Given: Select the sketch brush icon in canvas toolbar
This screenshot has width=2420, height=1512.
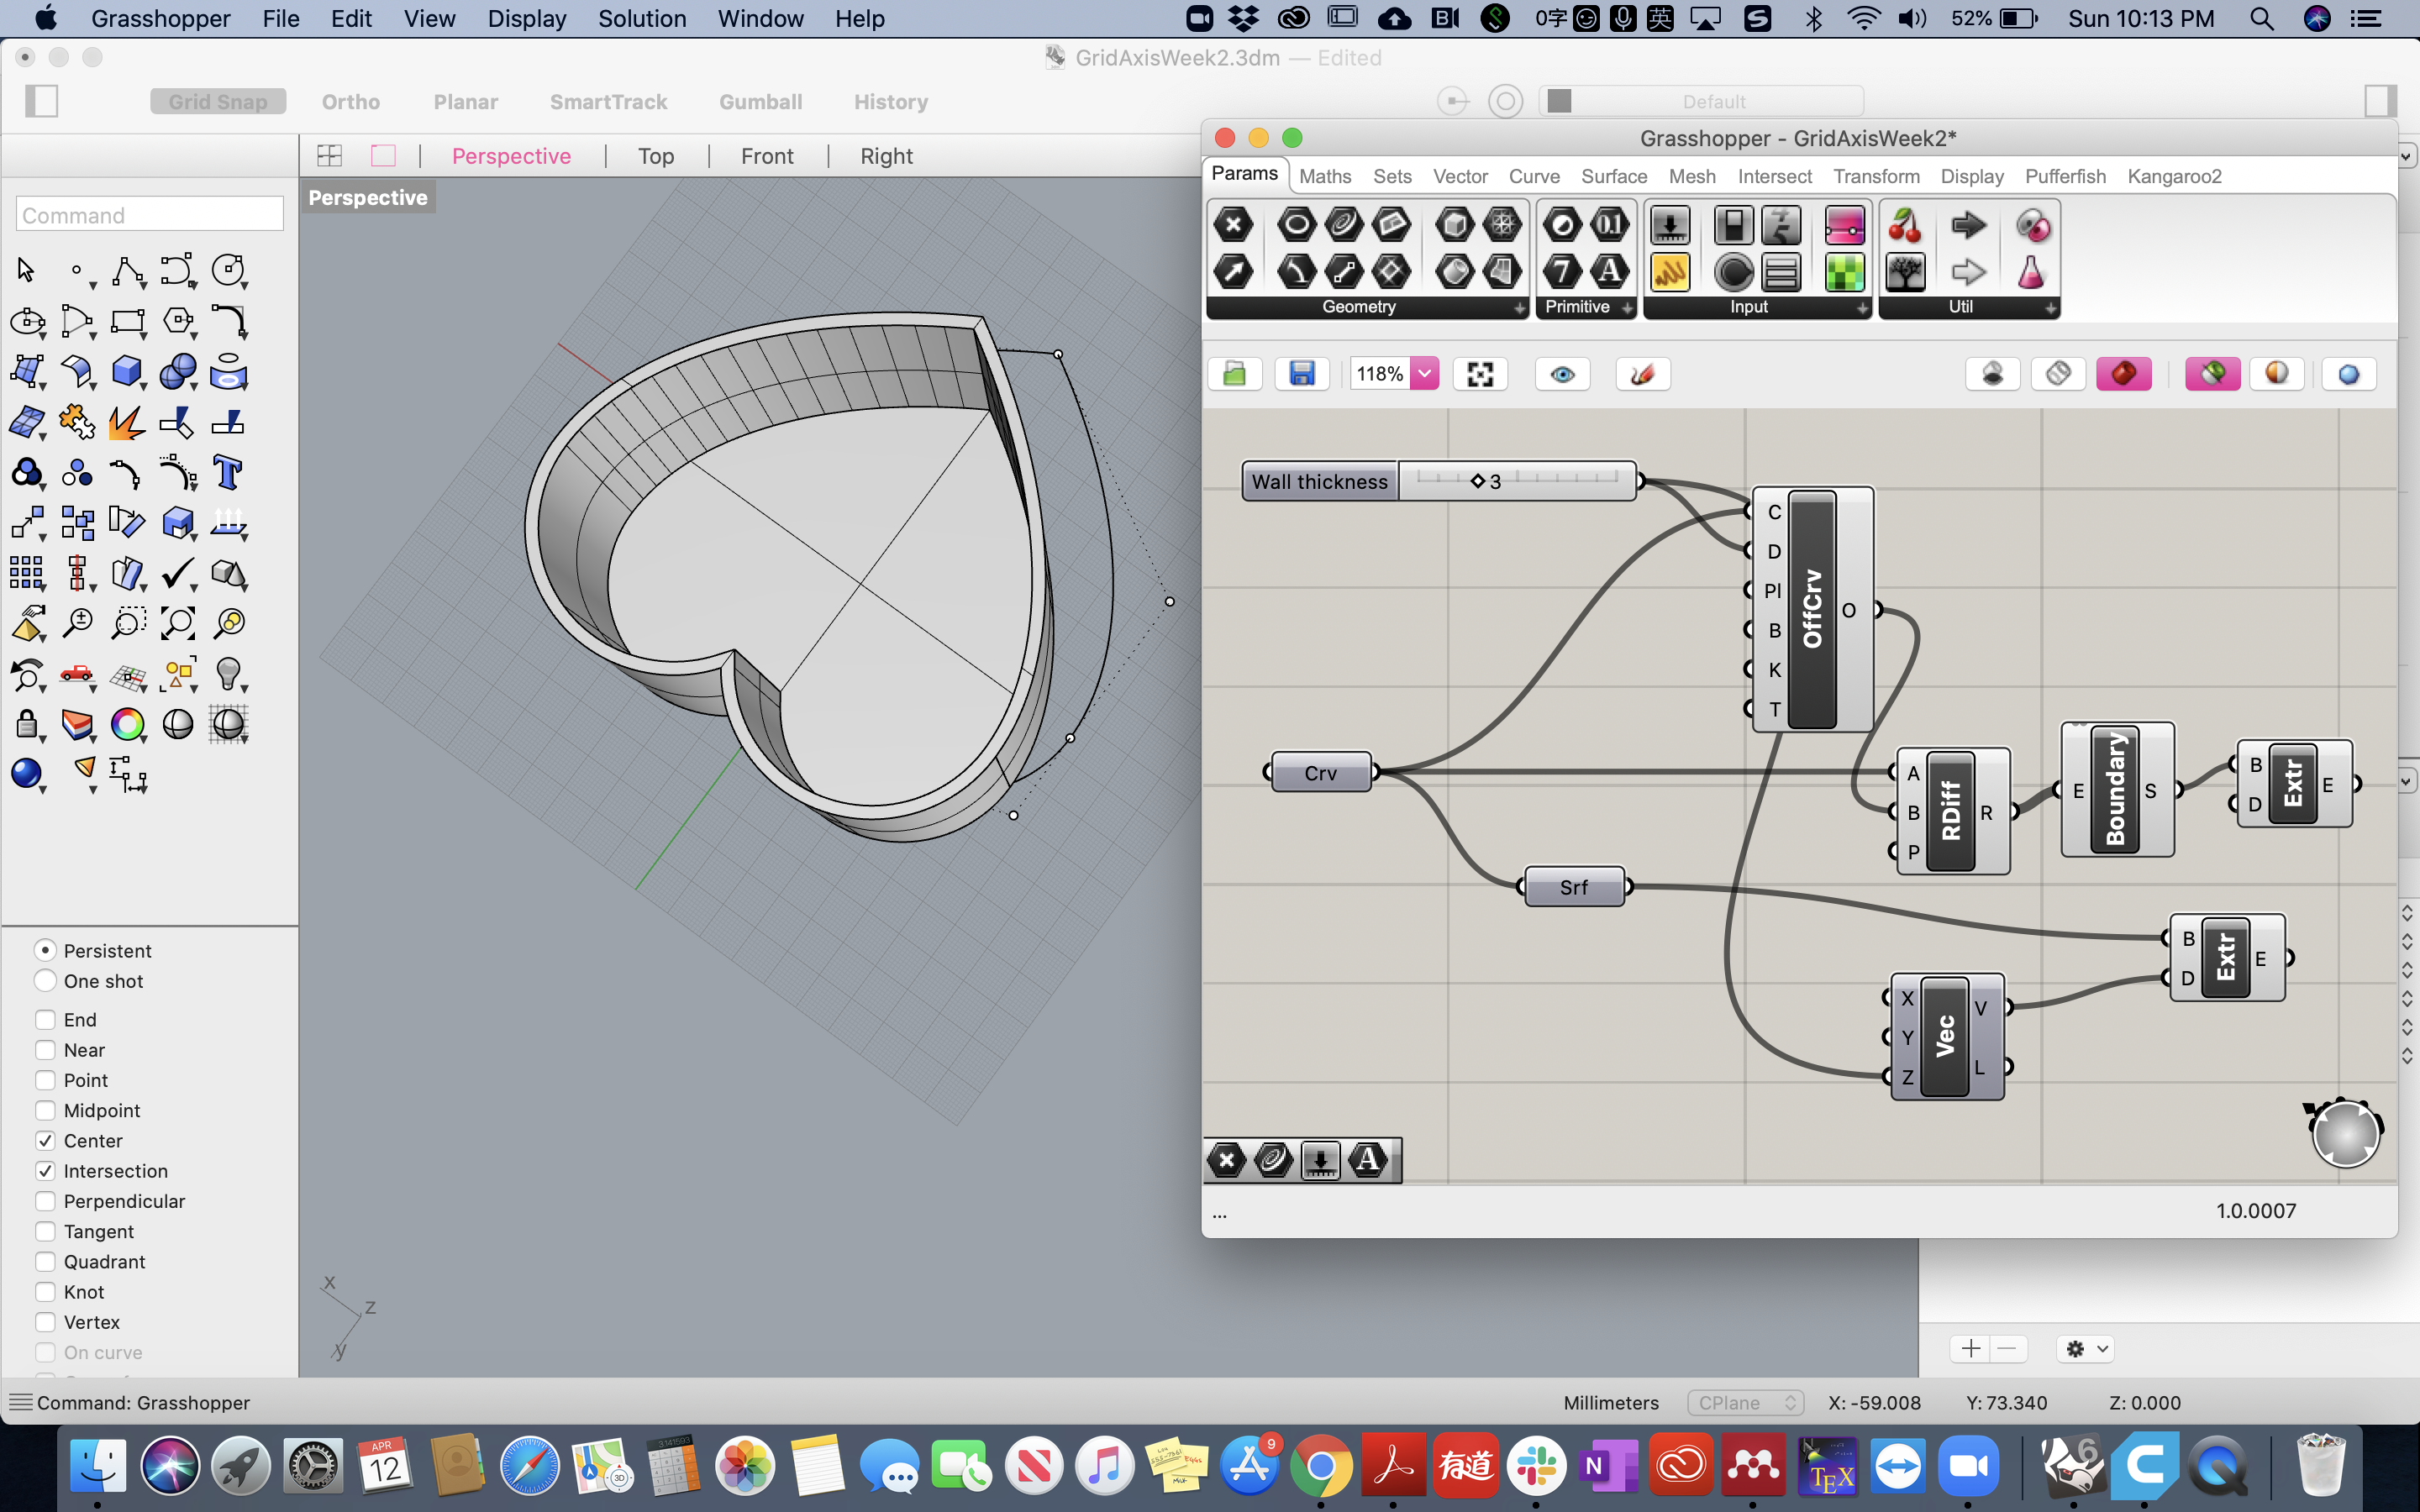Looking at the screenshot, I should tap(1642, 374).
